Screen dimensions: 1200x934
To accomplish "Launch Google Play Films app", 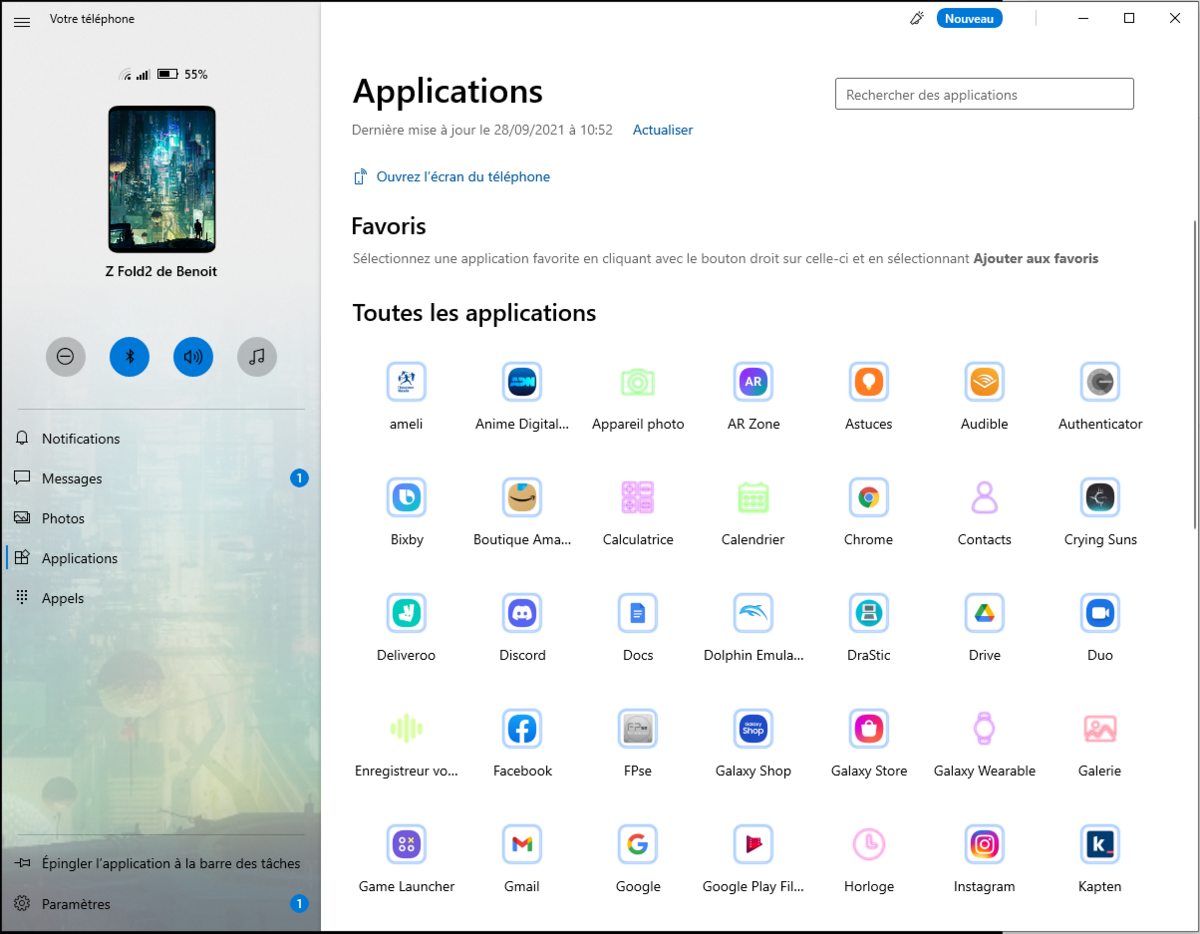I will (x=753, y=844).
